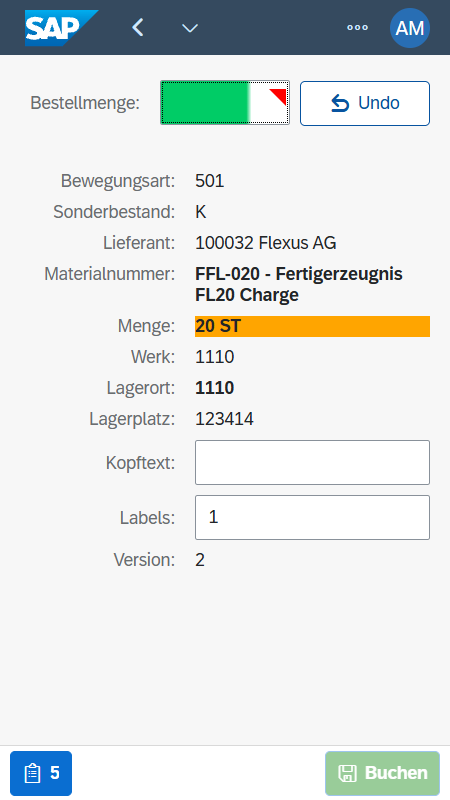This screenshot has width=450, height=800.
Task: Expand the header navigation dropdown chevron
Action: tap(190, 28)
